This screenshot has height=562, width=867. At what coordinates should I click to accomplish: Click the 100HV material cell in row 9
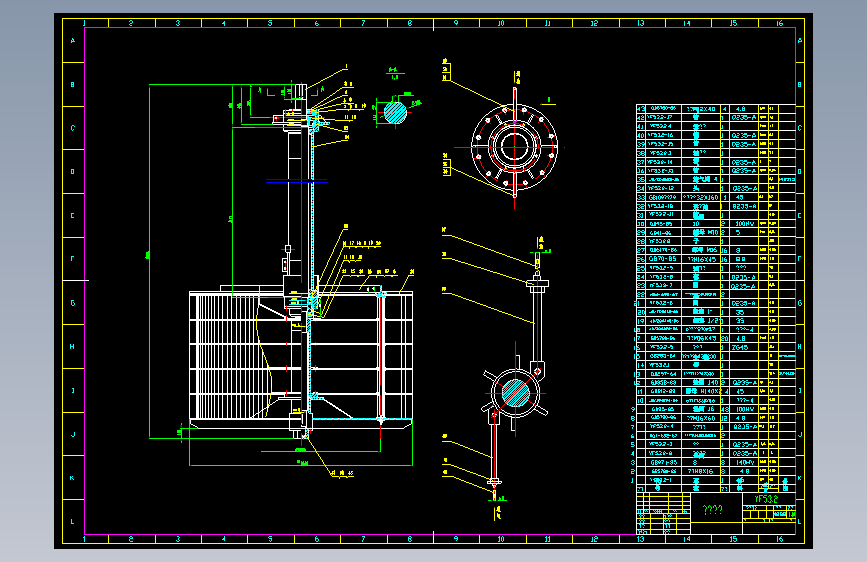coord(744,409)
